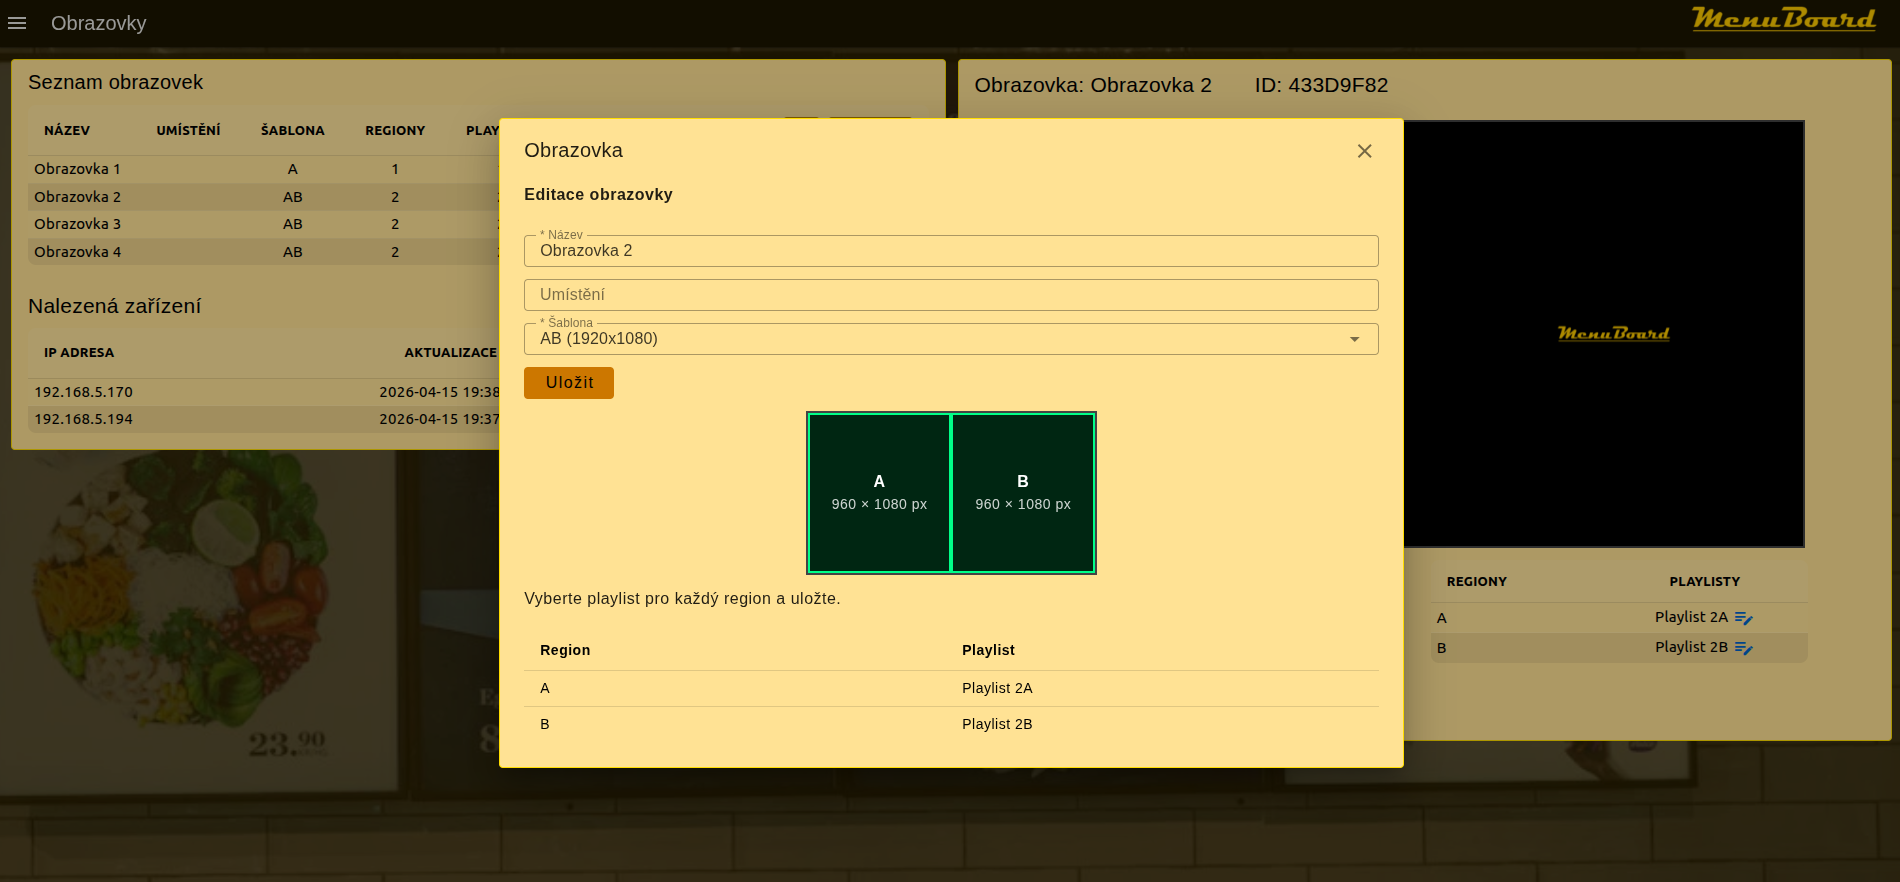
Task: Close the Obrazovka dialog
Action: click(1364, 151)
